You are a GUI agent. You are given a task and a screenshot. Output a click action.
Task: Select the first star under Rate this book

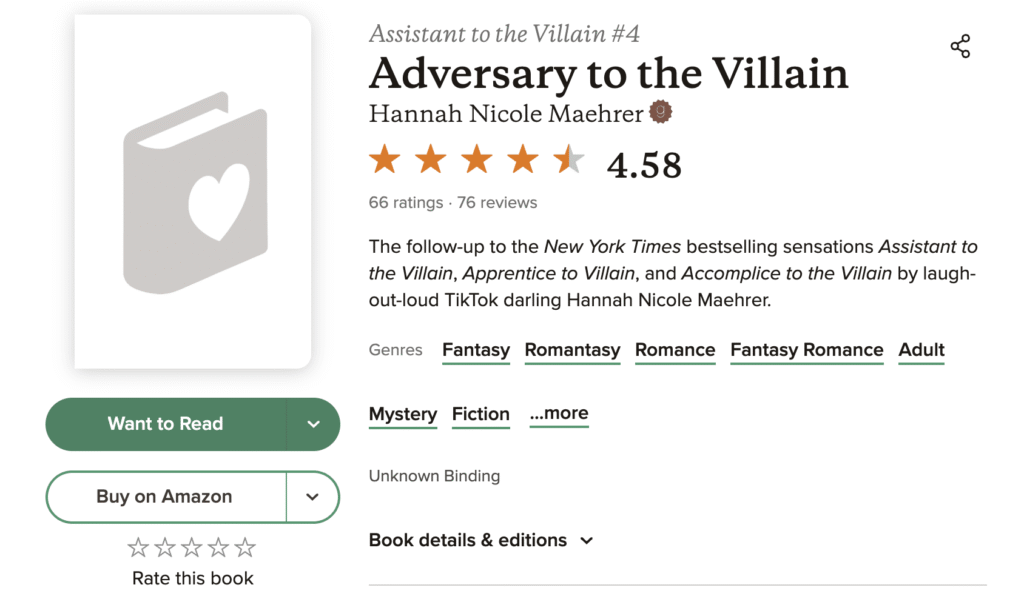(139, 547)
